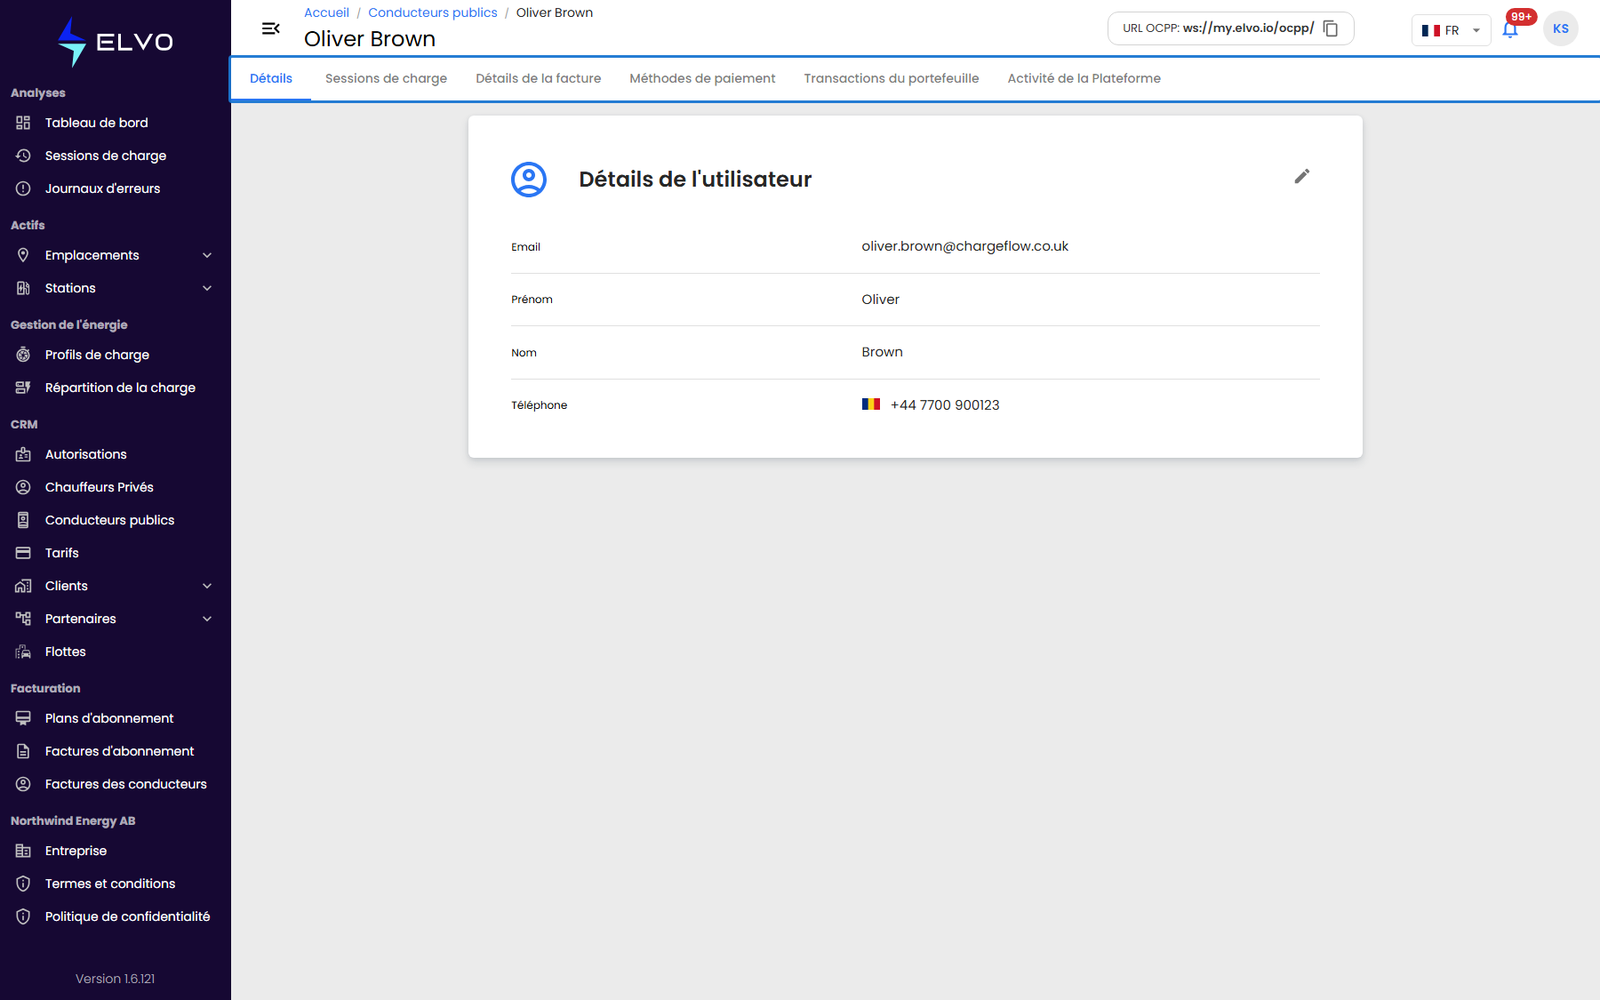Screen dimensions: 1600x1000
Task: Click the Profils de charge icon
Action: click(x=23, y=355)
